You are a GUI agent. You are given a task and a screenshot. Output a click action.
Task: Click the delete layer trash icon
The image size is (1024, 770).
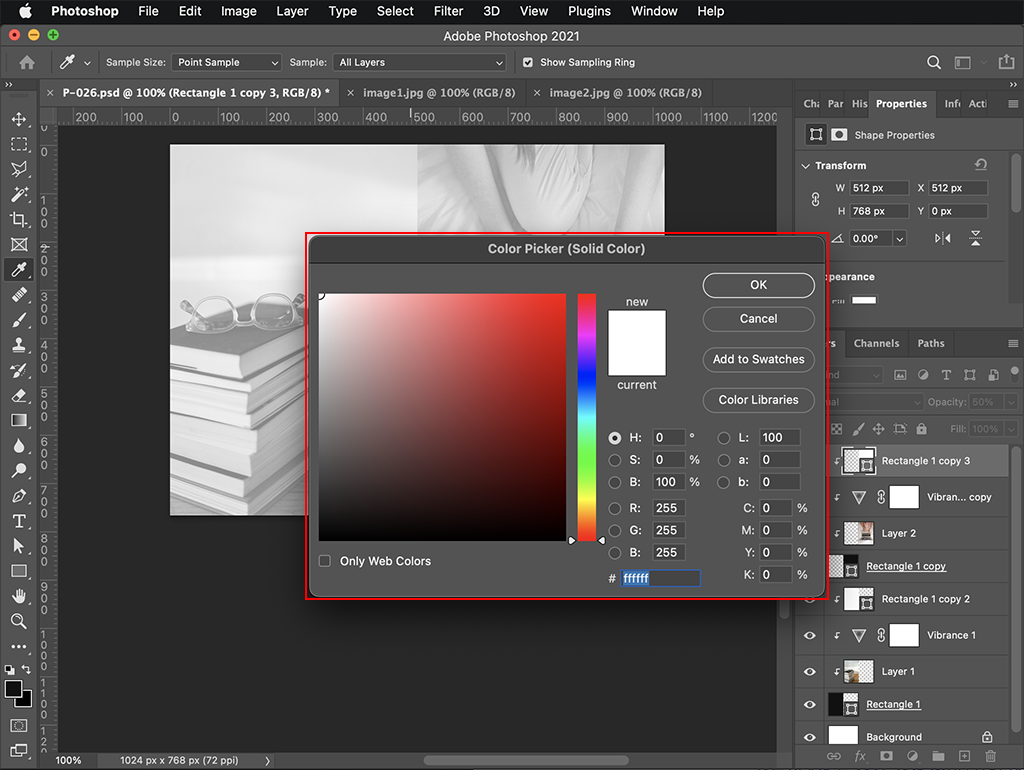click(x=991, y=756)
